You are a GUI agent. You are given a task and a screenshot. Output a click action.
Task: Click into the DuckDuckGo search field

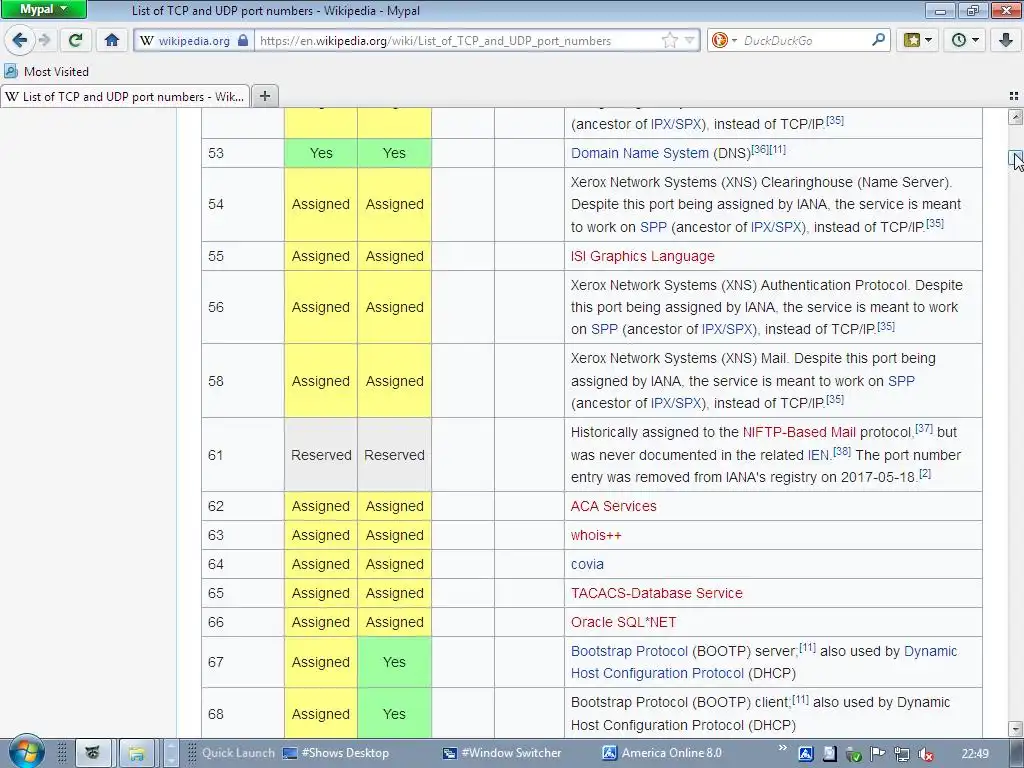click(805, 40)
